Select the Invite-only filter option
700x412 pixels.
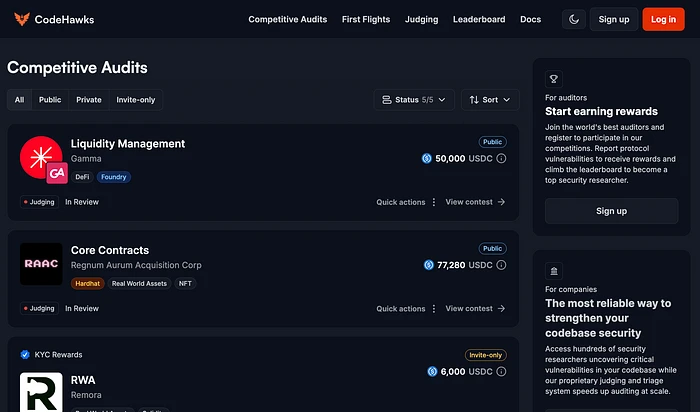click(135, 100)
